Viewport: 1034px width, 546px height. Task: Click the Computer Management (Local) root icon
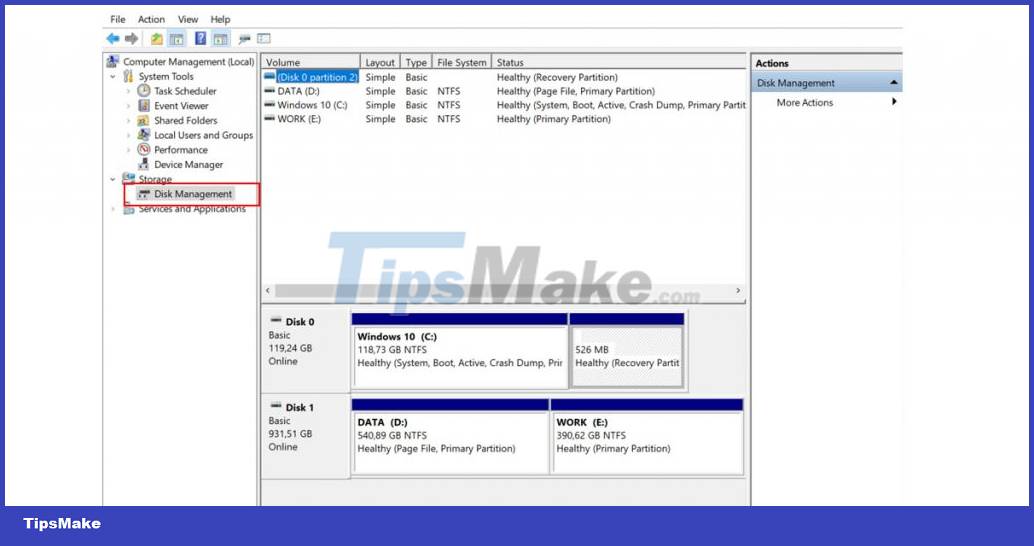(x=113, y=61)
